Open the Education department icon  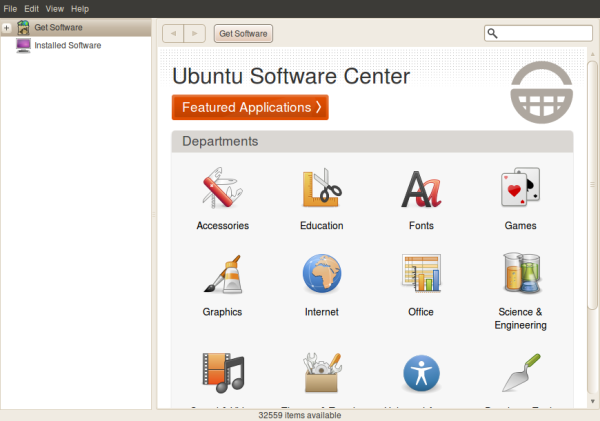point(322,188)
